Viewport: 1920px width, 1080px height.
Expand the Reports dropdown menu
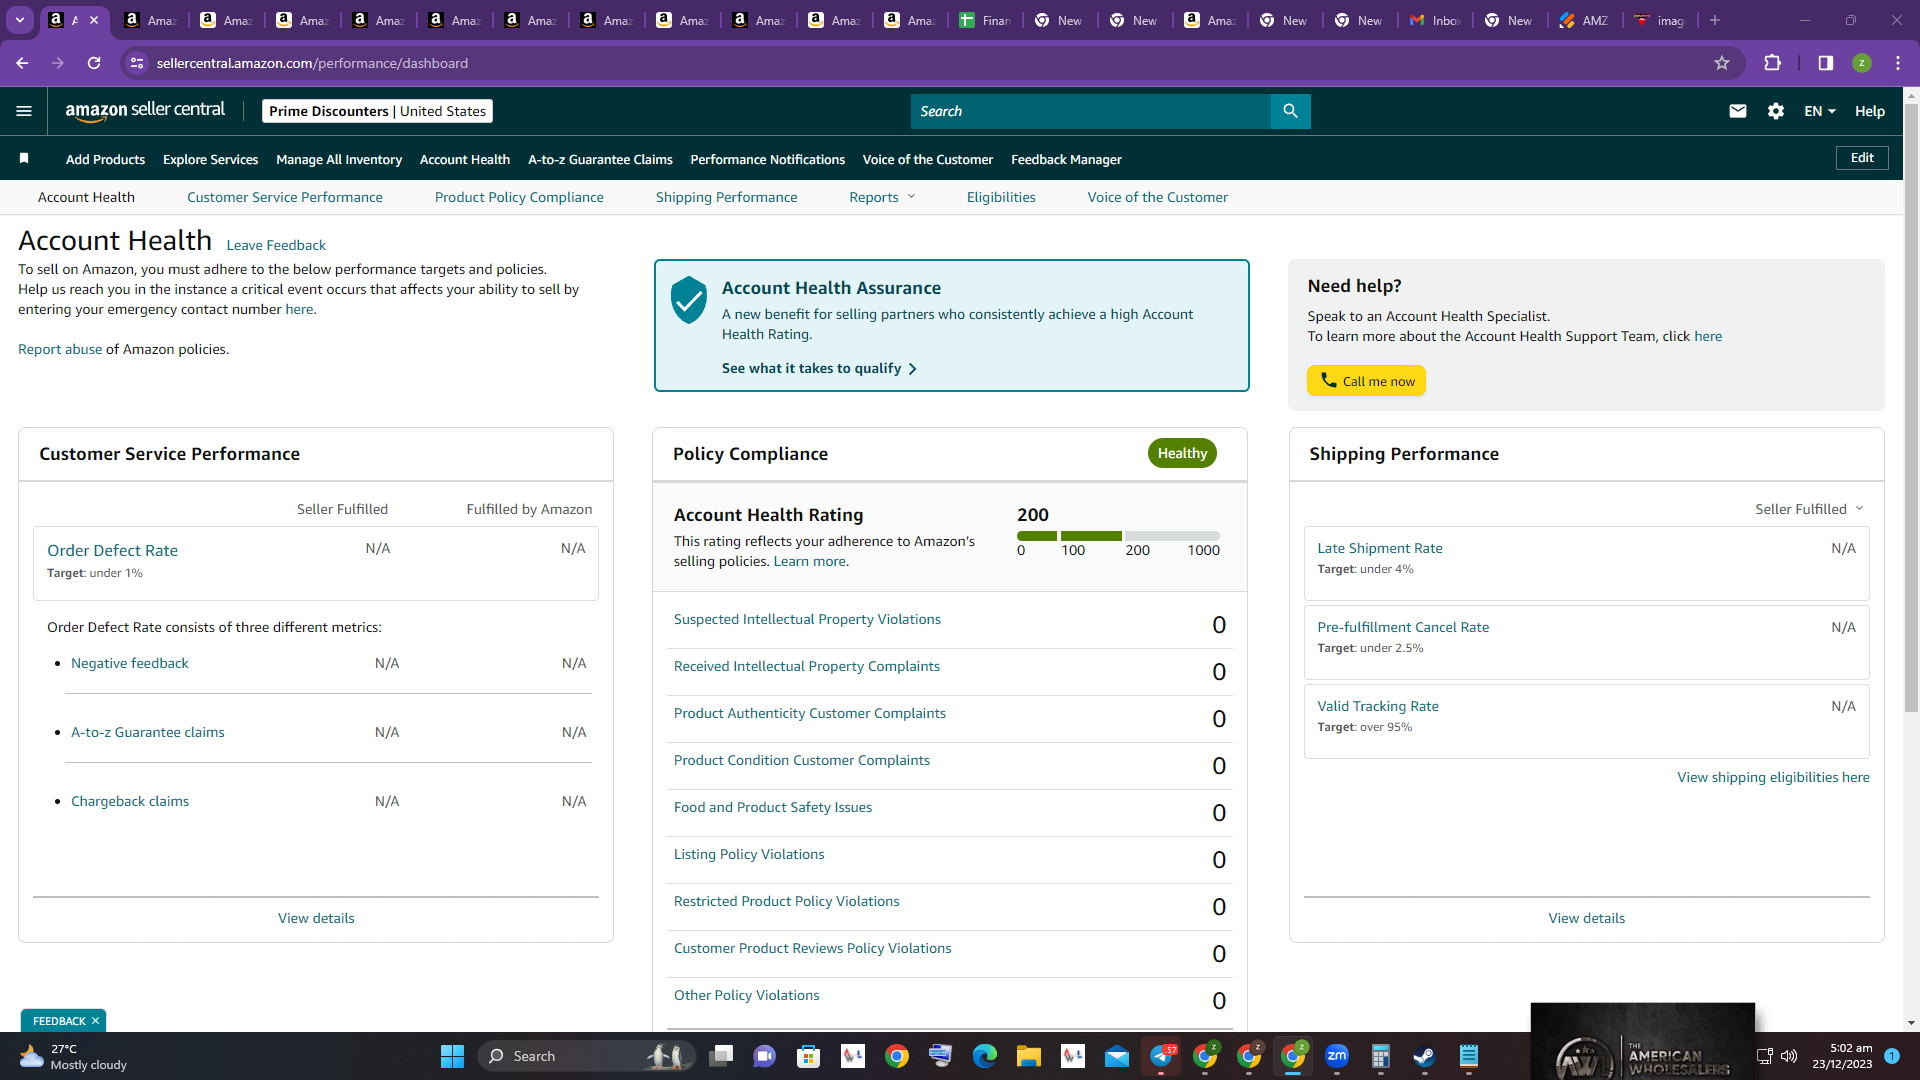(x=882, y=197)
